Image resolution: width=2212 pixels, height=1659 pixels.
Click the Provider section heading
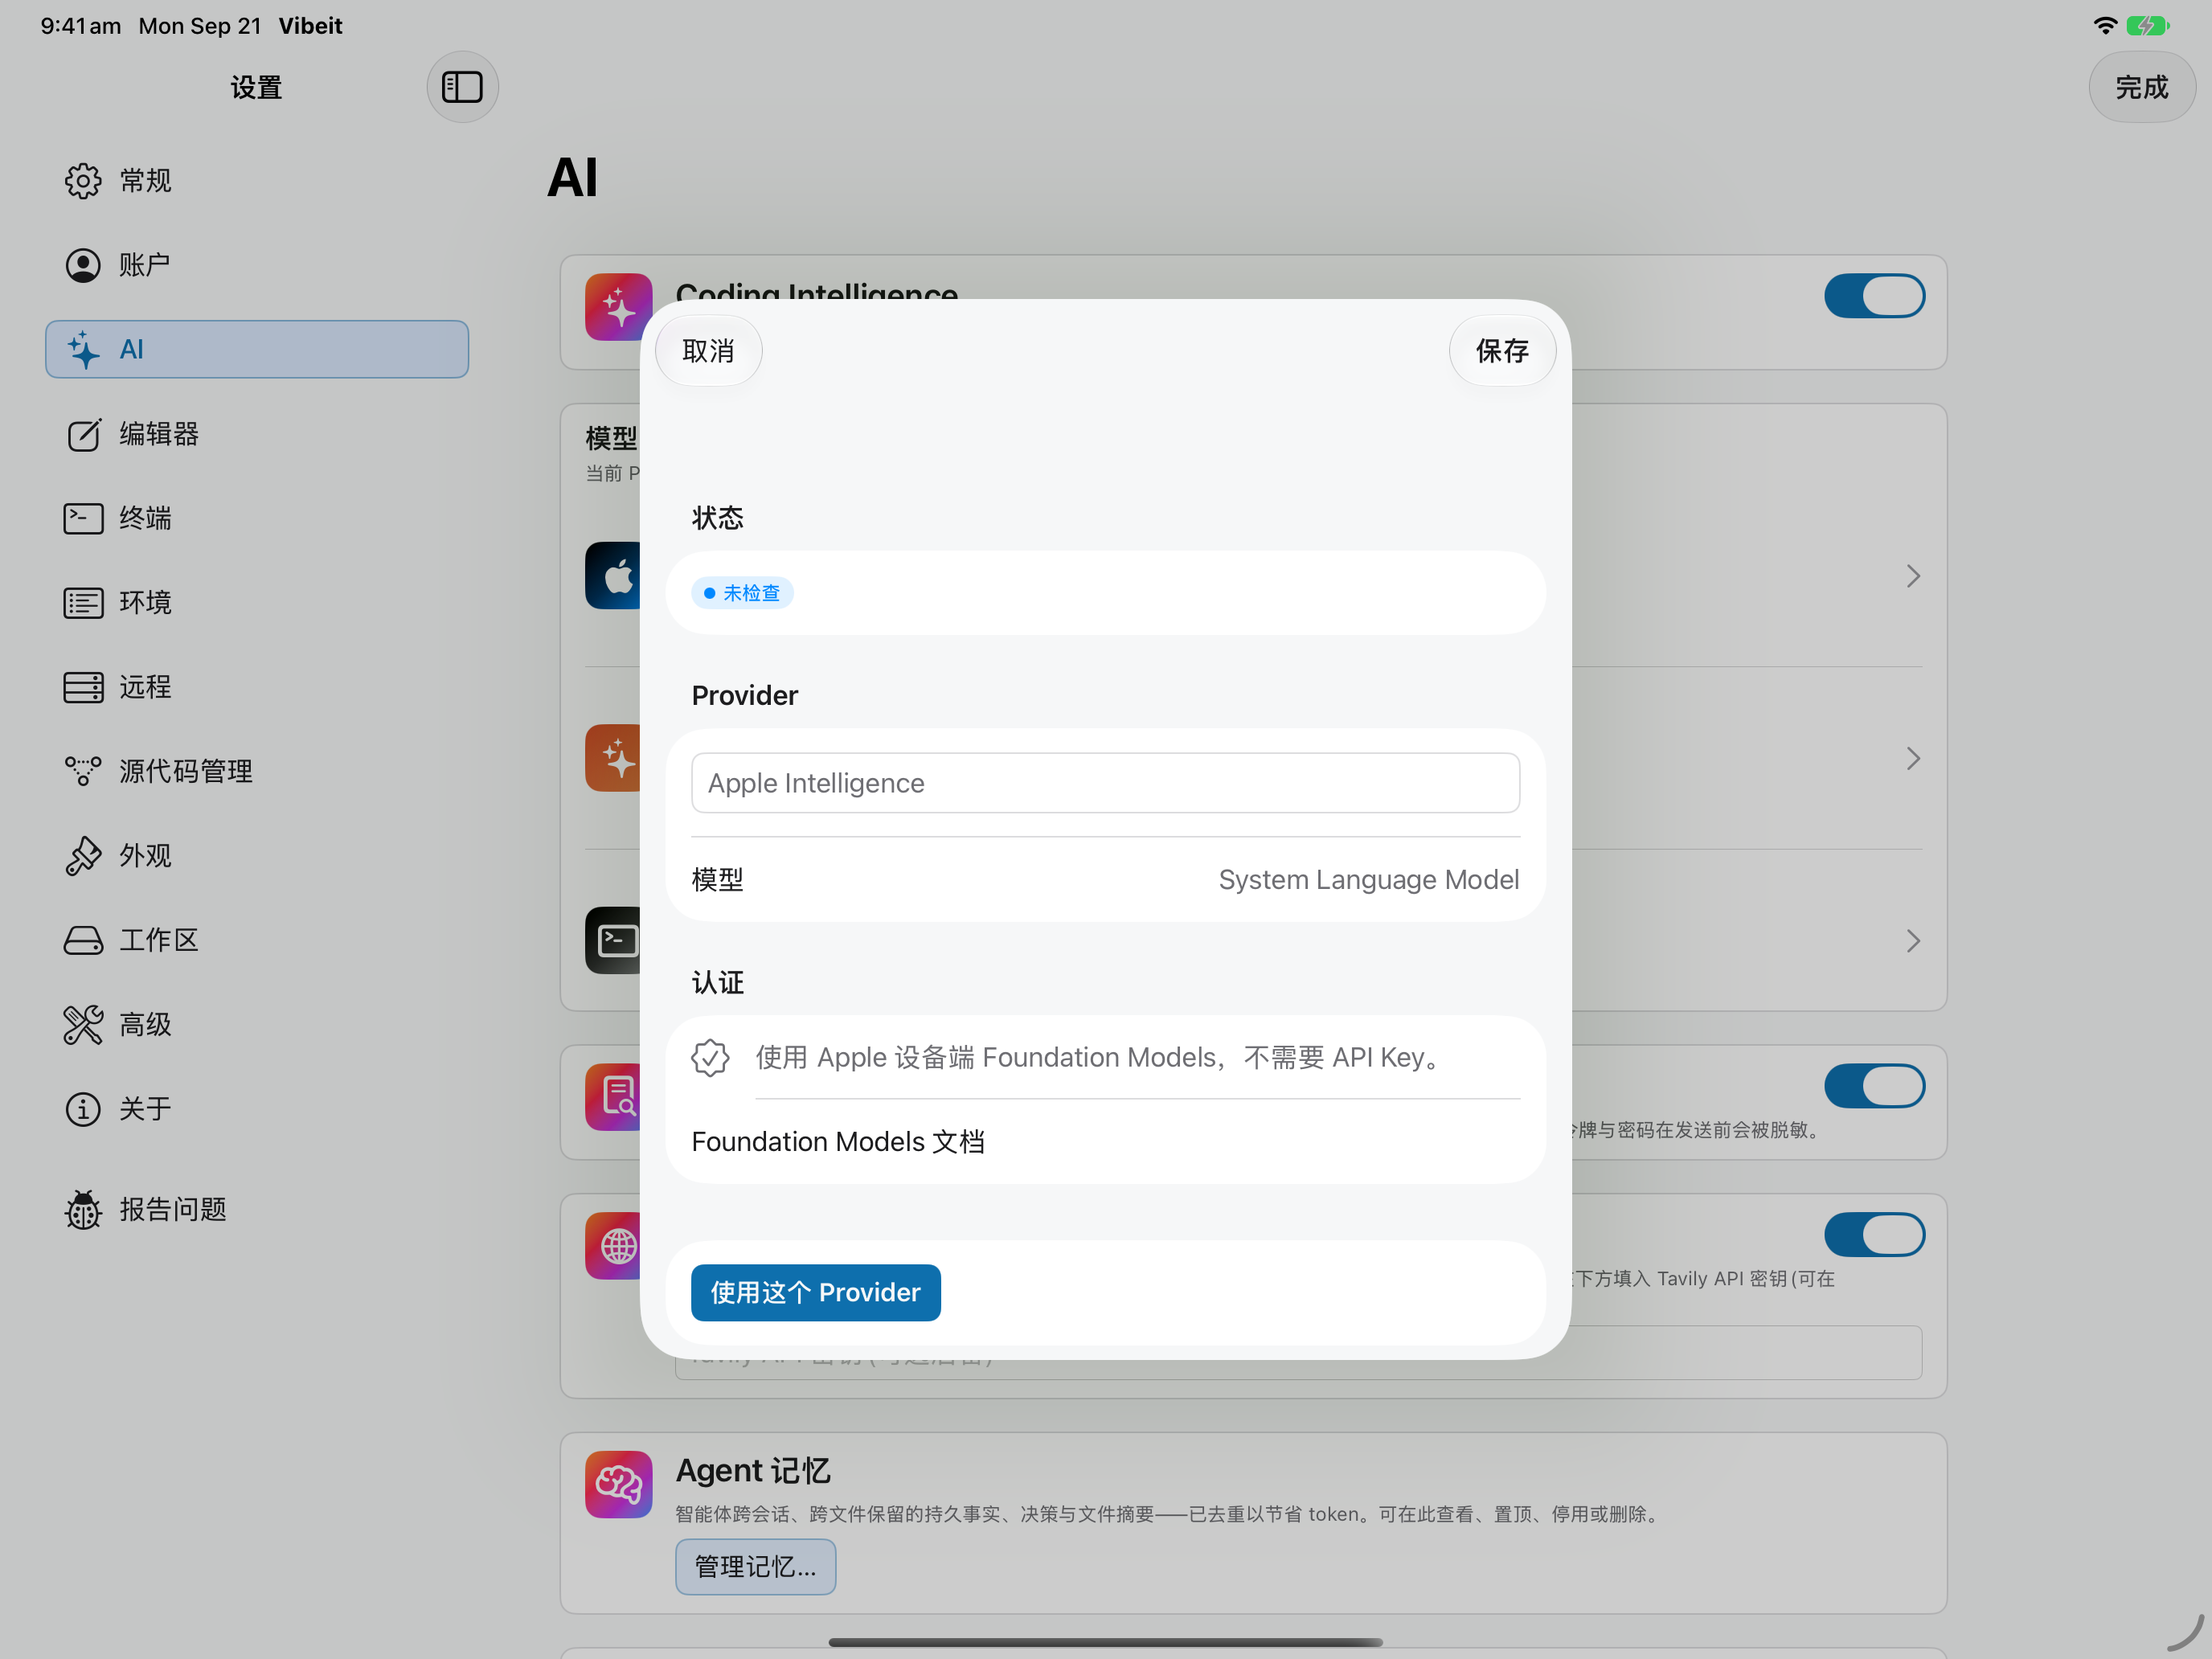745,696
